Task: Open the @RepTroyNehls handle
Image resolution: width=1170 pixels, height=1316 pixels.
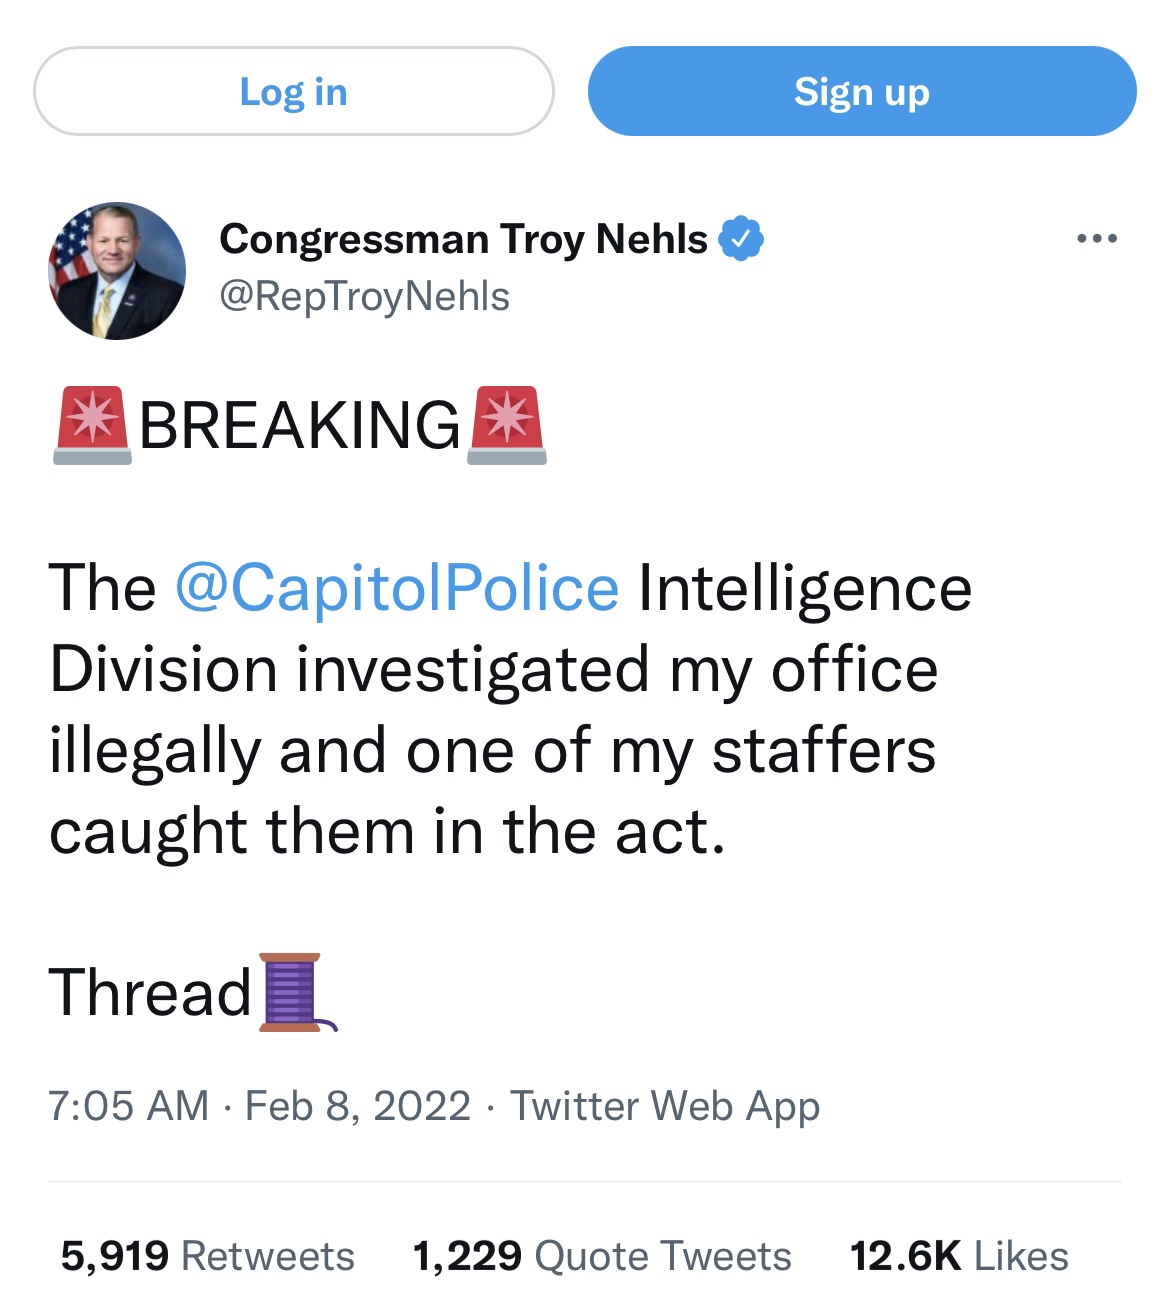Action: coord(364,297)
